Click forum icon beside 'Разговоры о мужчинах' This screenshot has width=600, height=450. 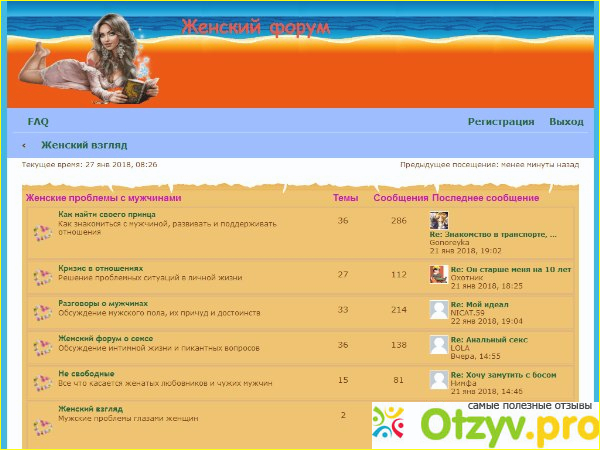coord(42,314)
